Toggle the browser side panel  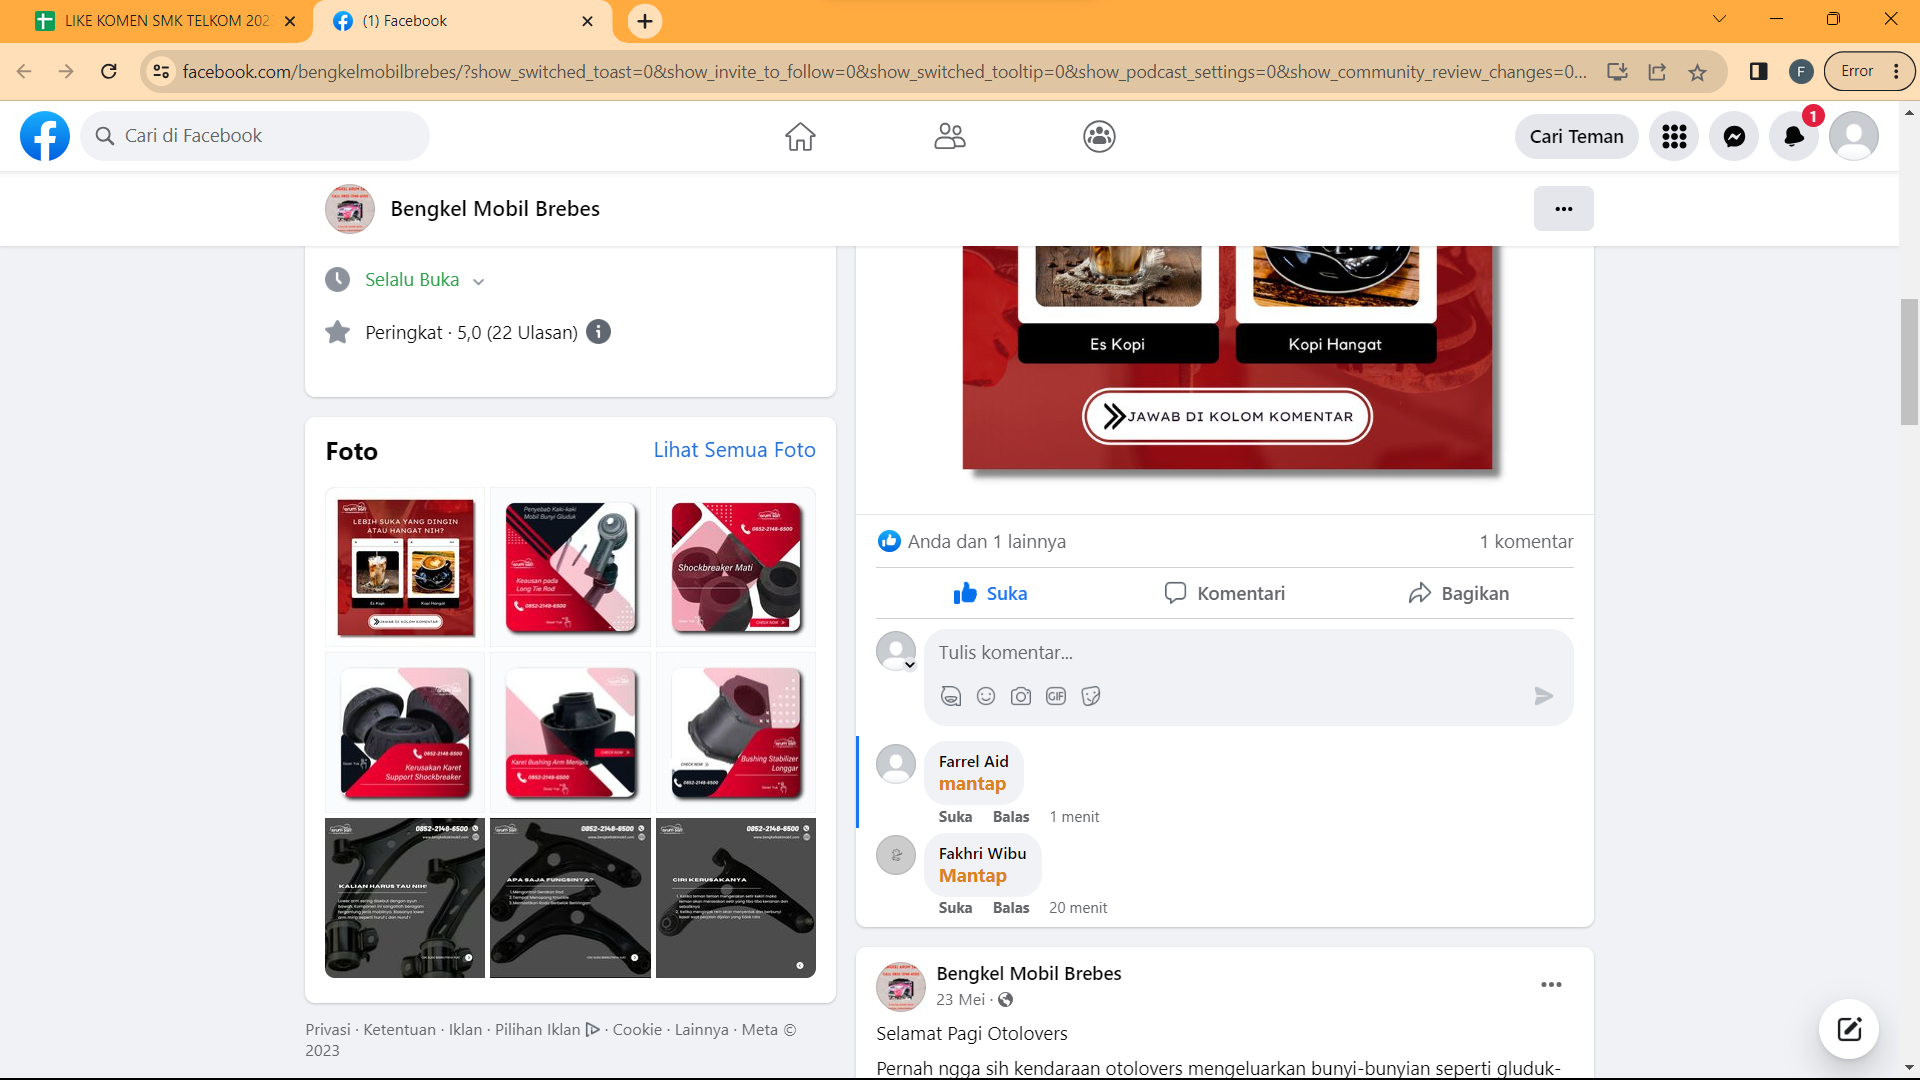pyautogui.click(x=1758, y=71)
